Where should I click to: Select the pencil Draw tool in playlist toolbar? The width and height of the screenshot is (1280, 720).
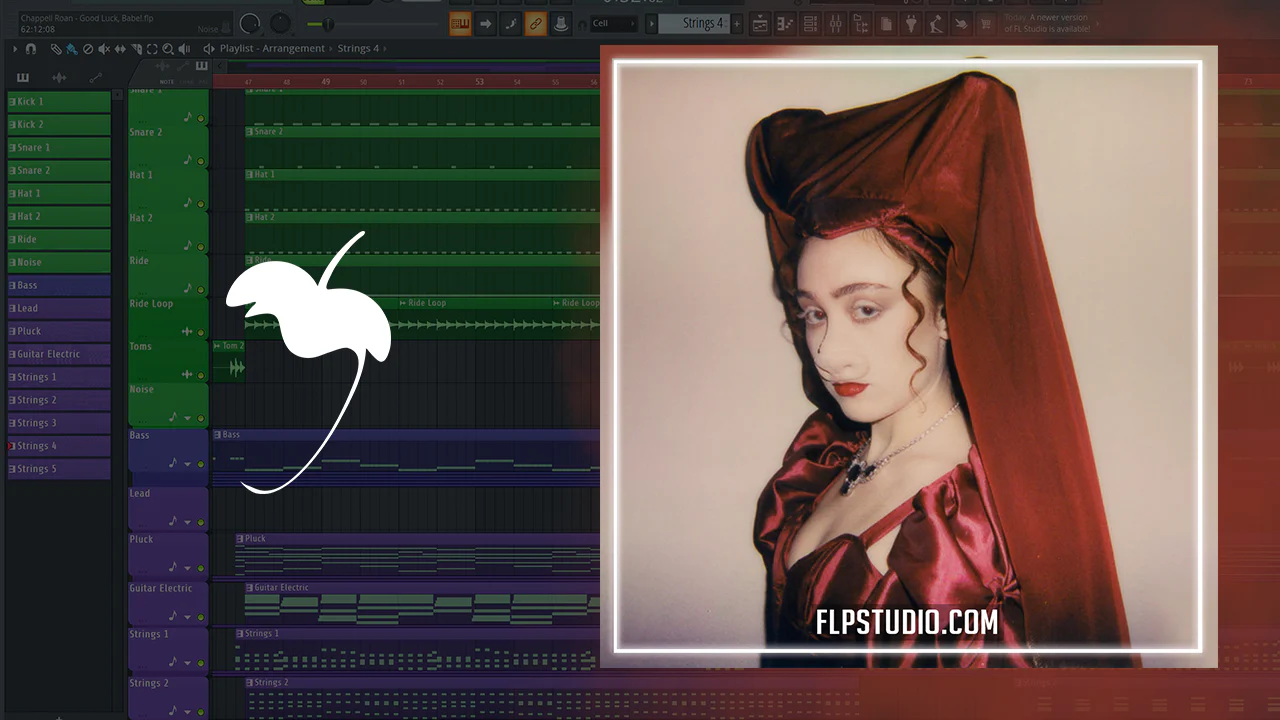click(x=56, y=48)
